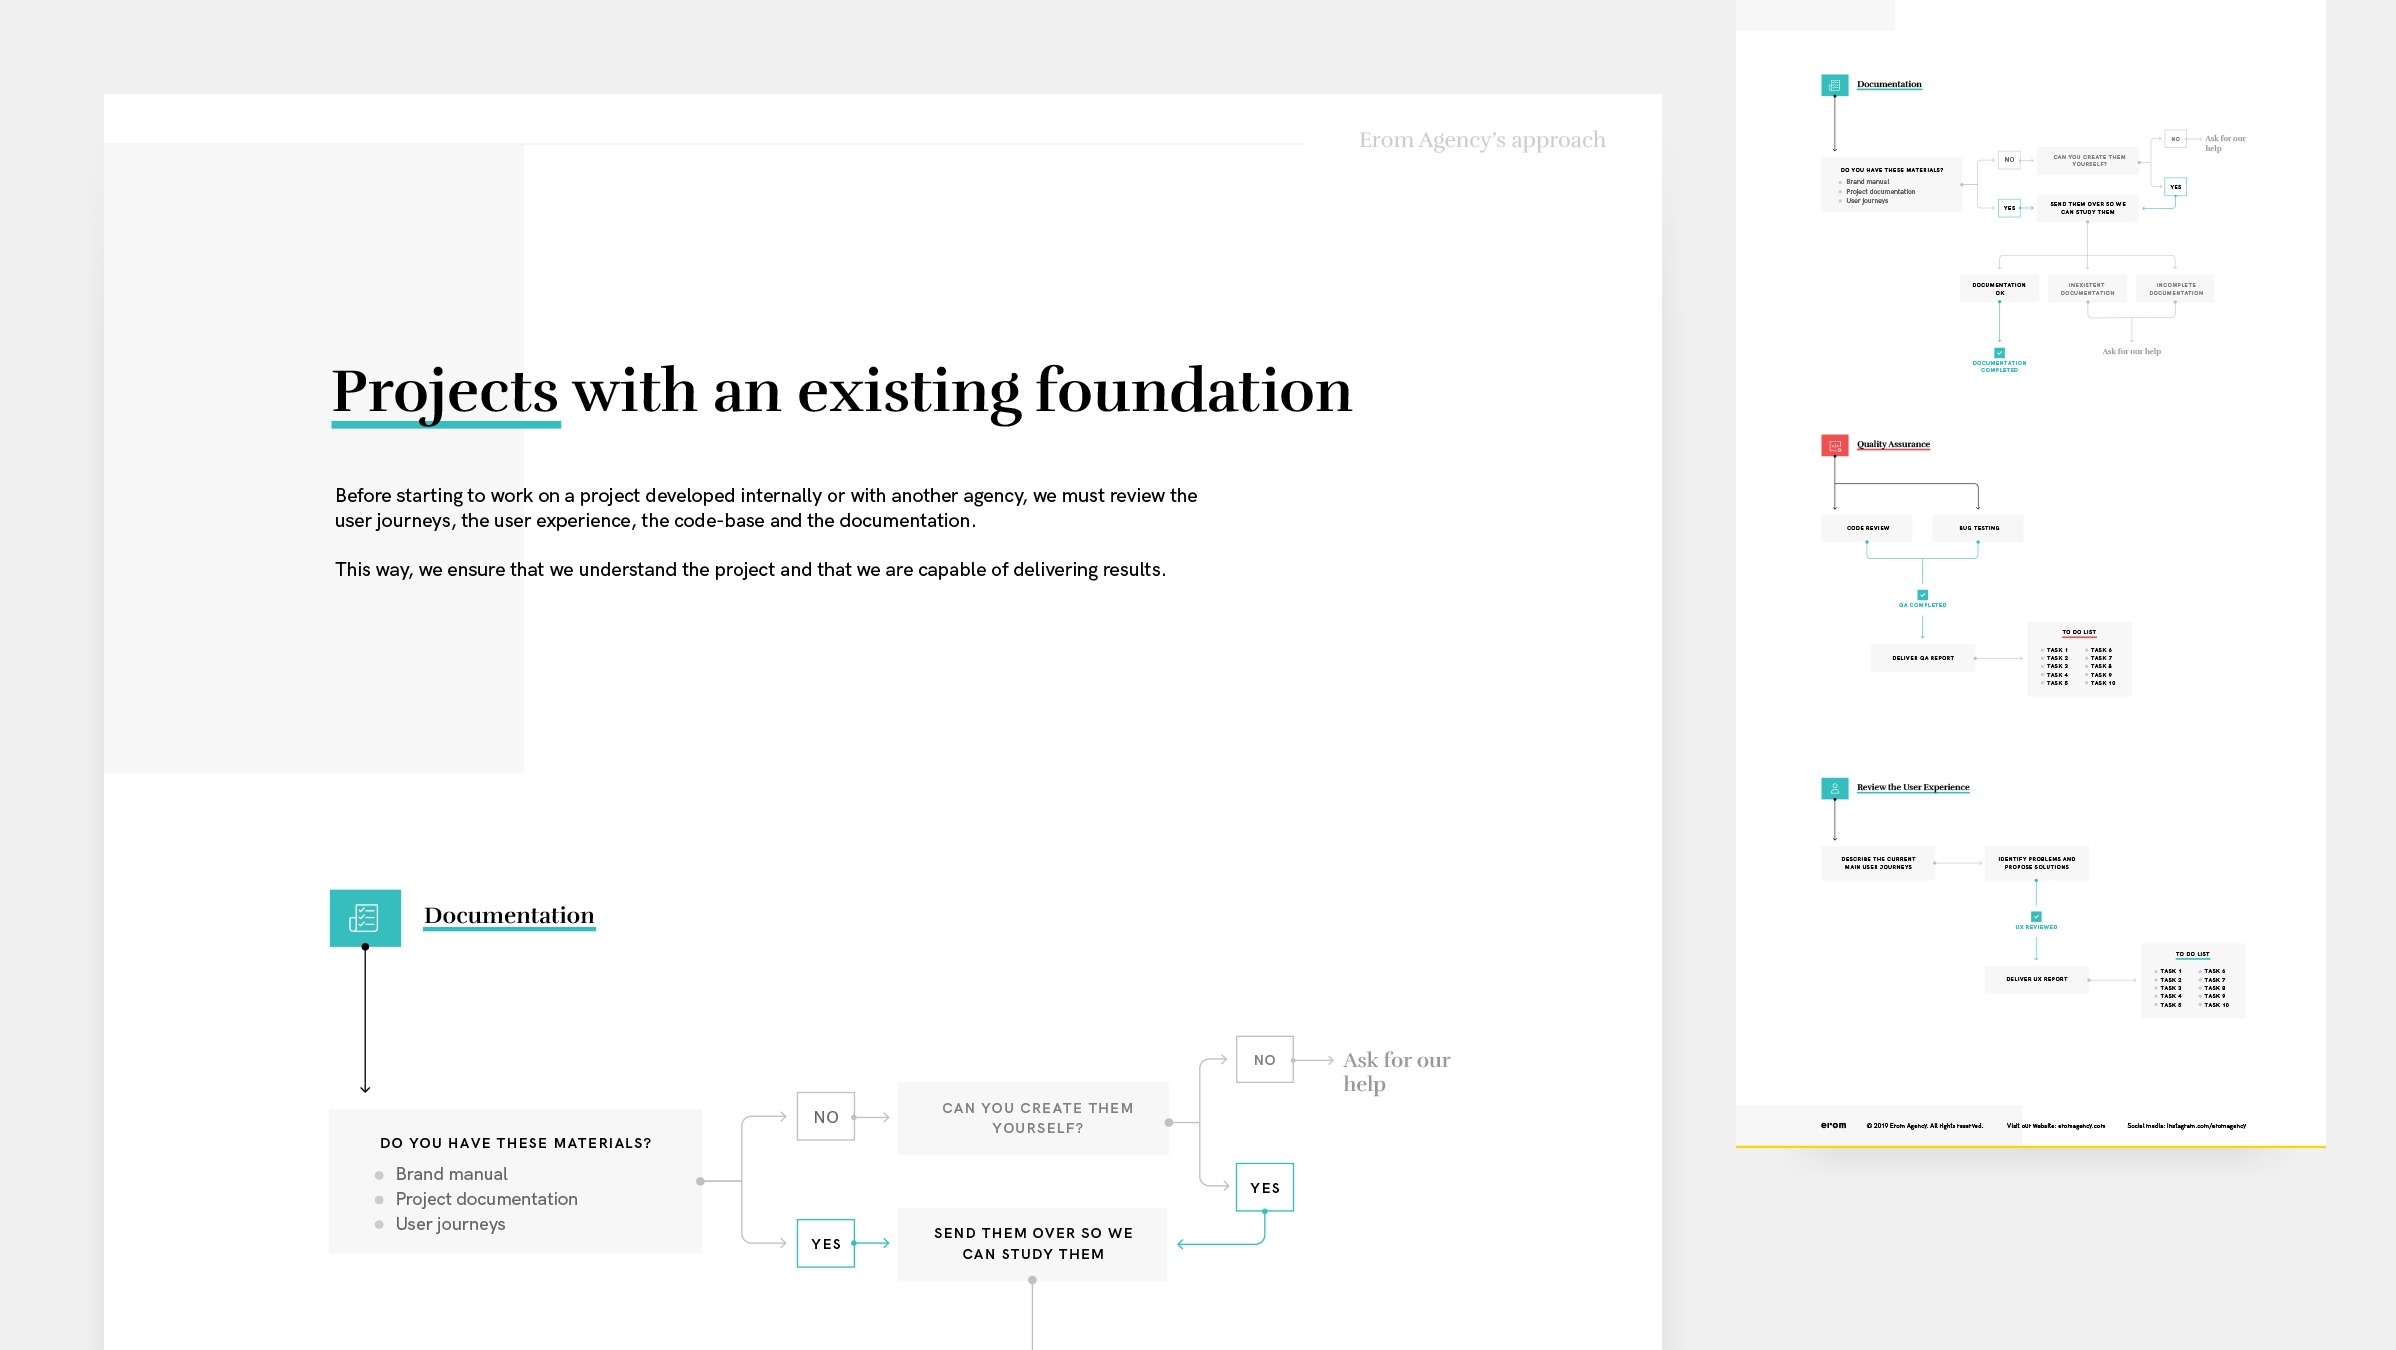Click the Bug Testing box

[x=1978, y=528]
